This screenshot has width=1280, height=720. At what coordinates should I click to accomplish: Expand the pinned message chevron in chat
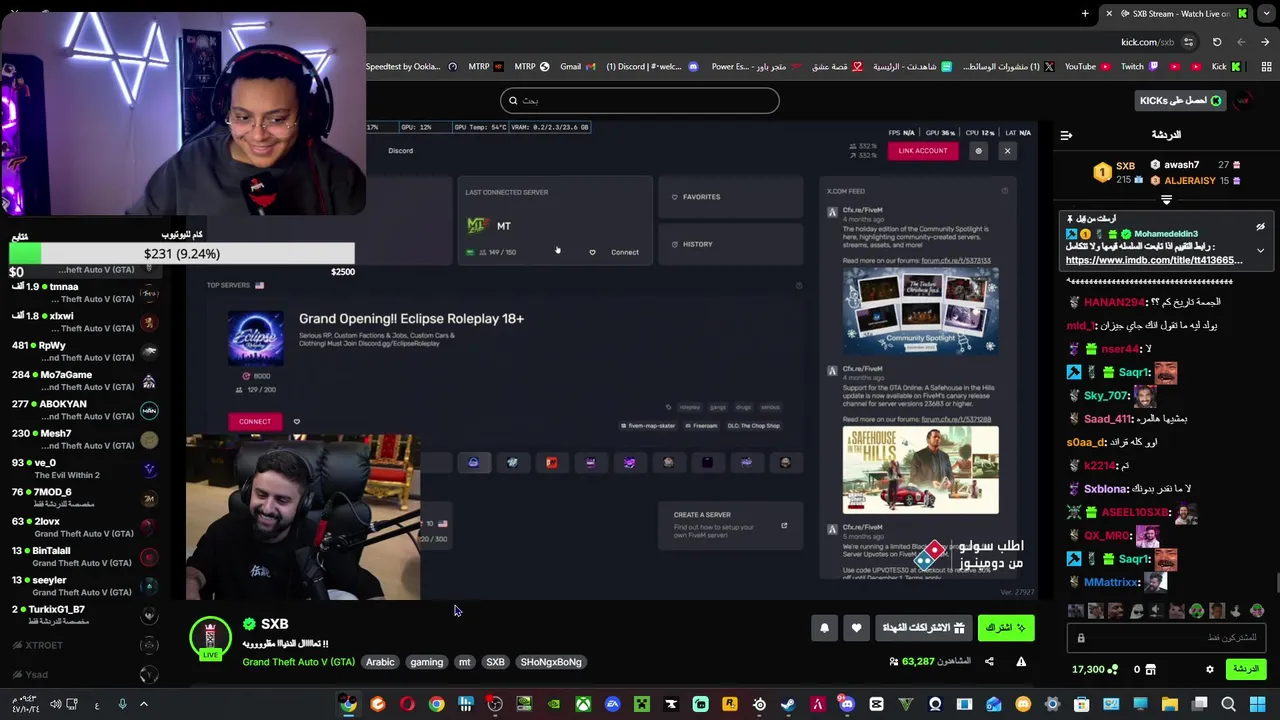click(1260, 251)
